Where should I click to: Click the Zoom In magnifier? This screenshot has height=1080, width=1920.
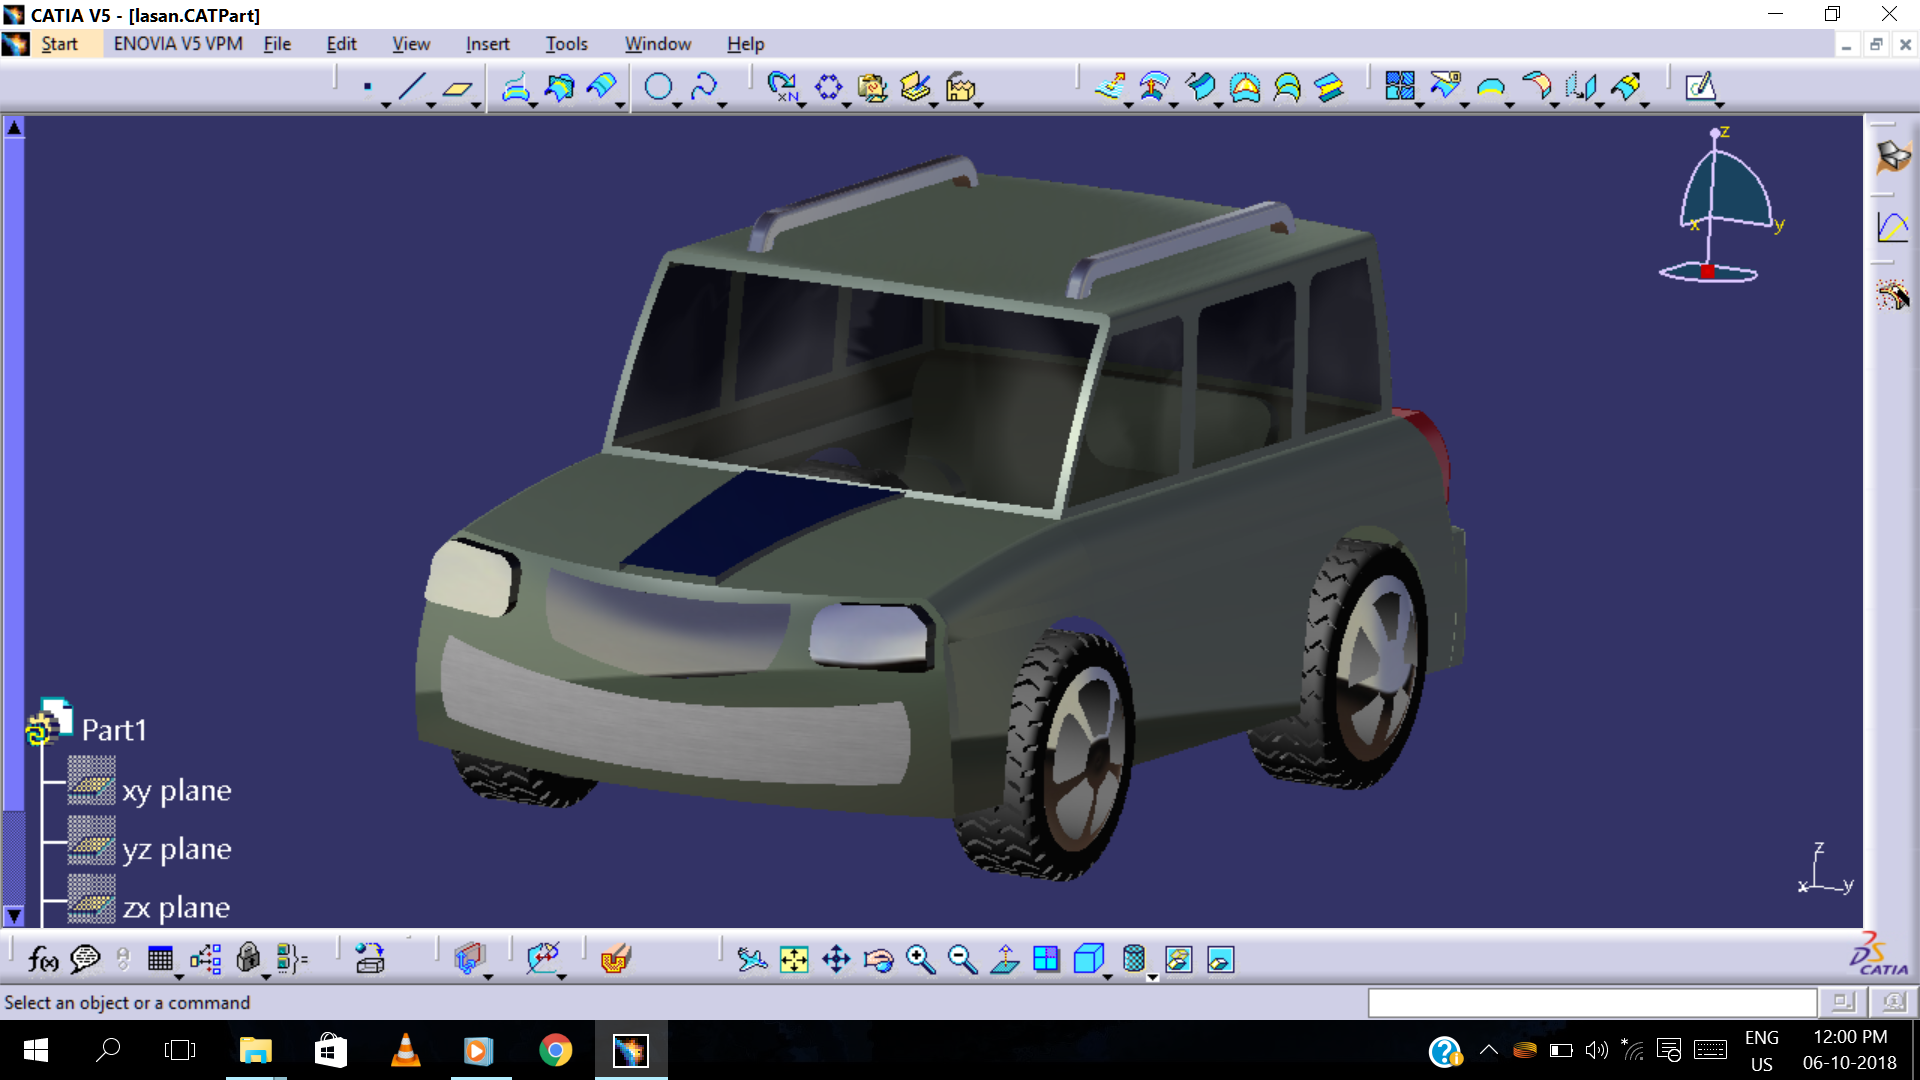click(x=920, y=960)
